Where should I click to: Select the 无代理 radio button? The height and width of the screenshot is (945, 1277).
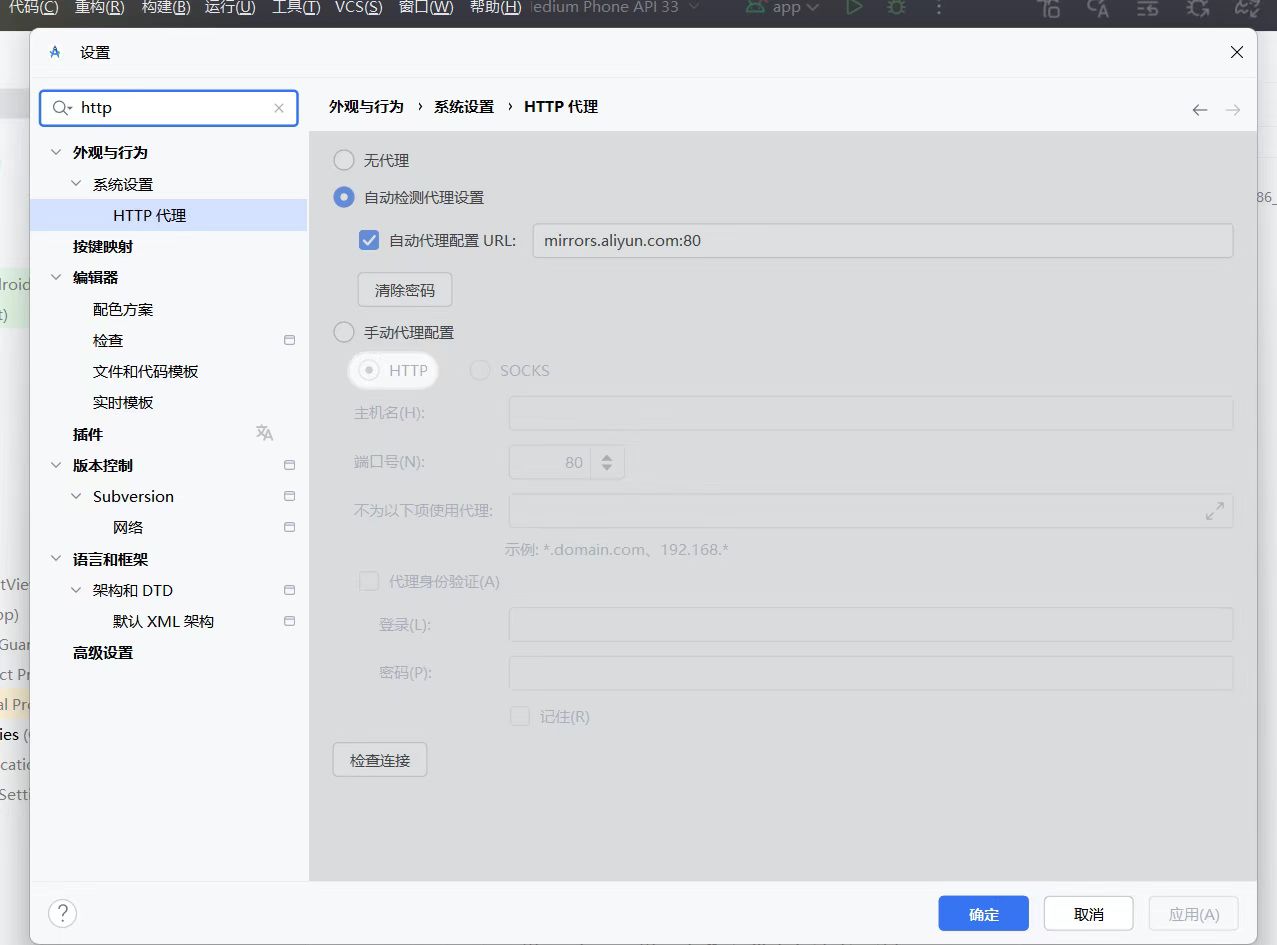point(344,160)
